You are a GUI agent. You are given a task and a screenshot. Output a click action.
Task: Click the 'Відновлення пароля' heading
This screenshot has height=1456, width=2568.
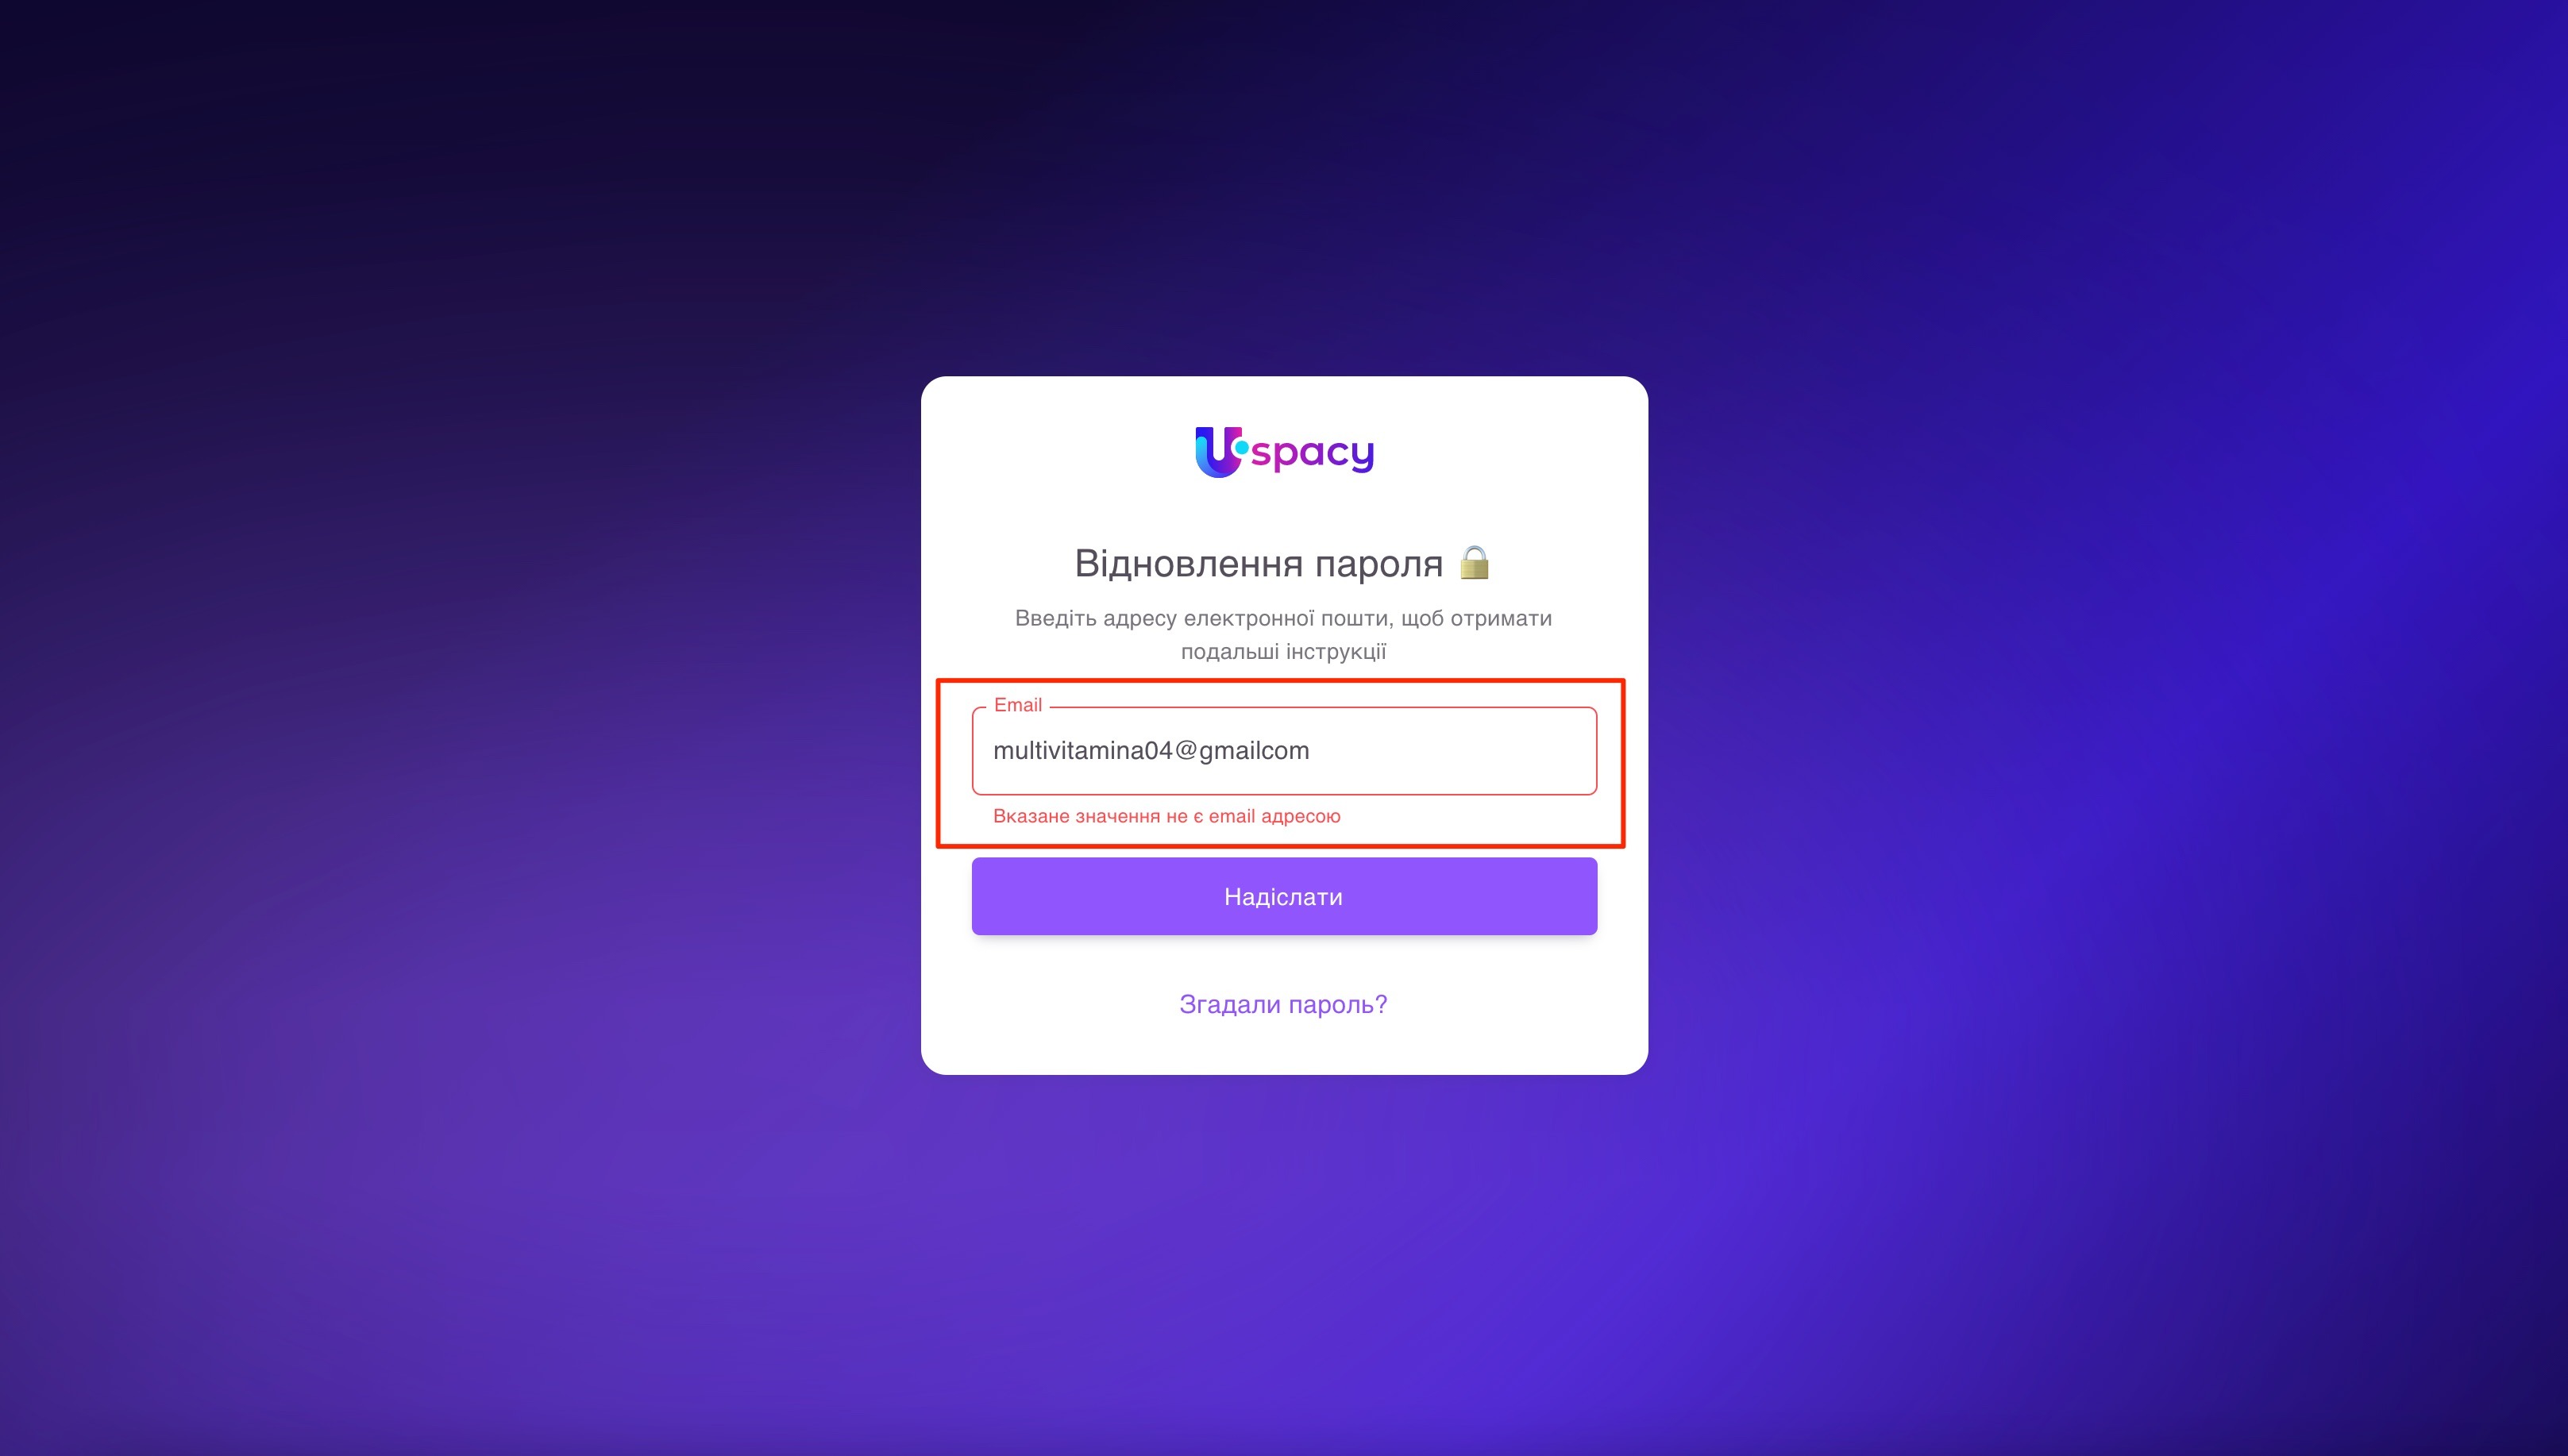[1258, 563]
